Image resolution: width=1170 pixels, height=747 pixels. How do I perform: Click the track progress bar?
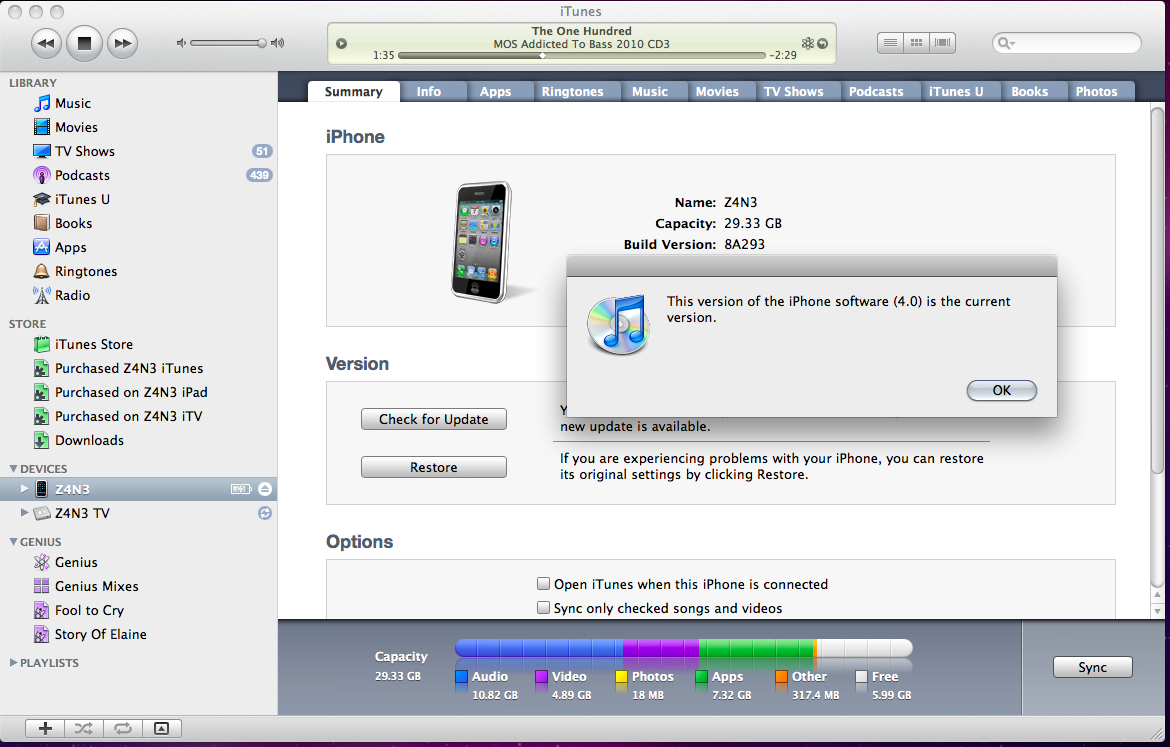[x=582, y=55]
